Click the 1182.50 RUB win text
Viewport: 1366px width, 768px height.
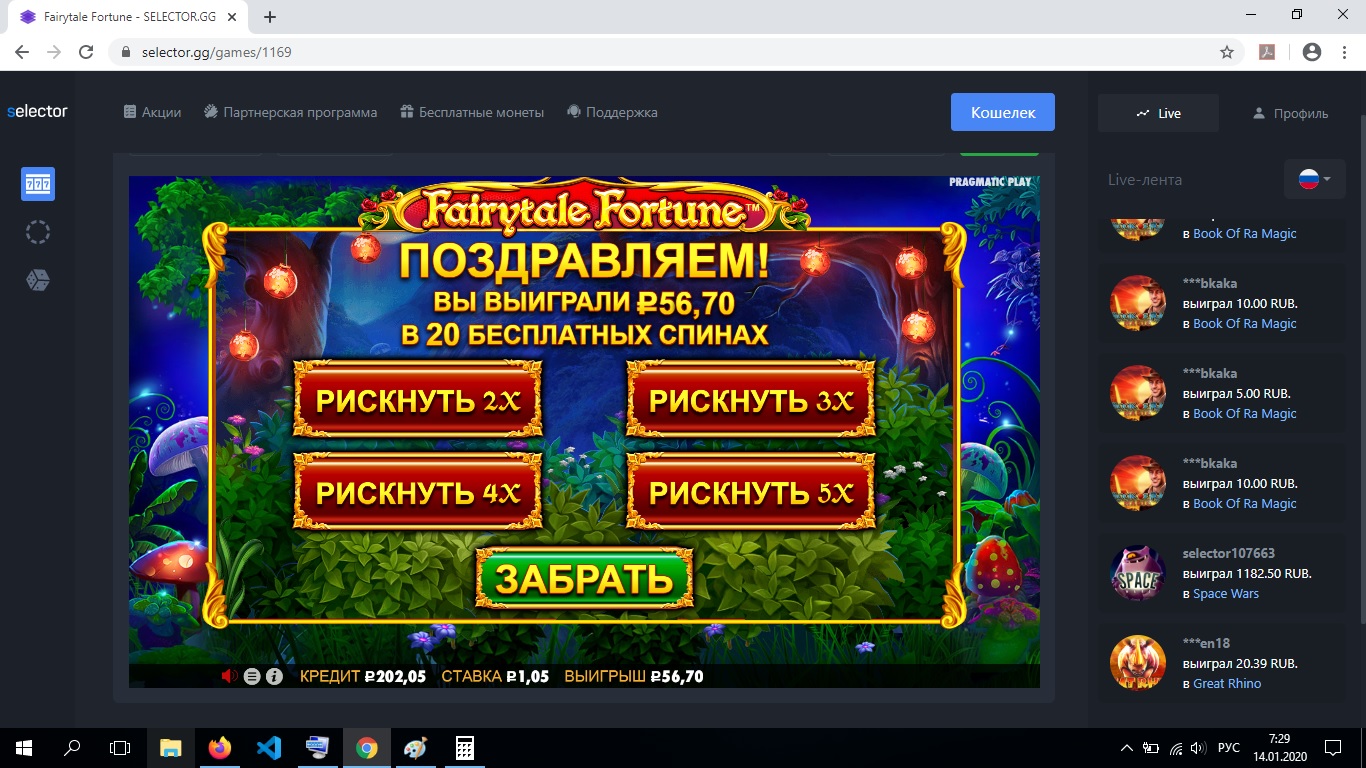[1247, 574]
